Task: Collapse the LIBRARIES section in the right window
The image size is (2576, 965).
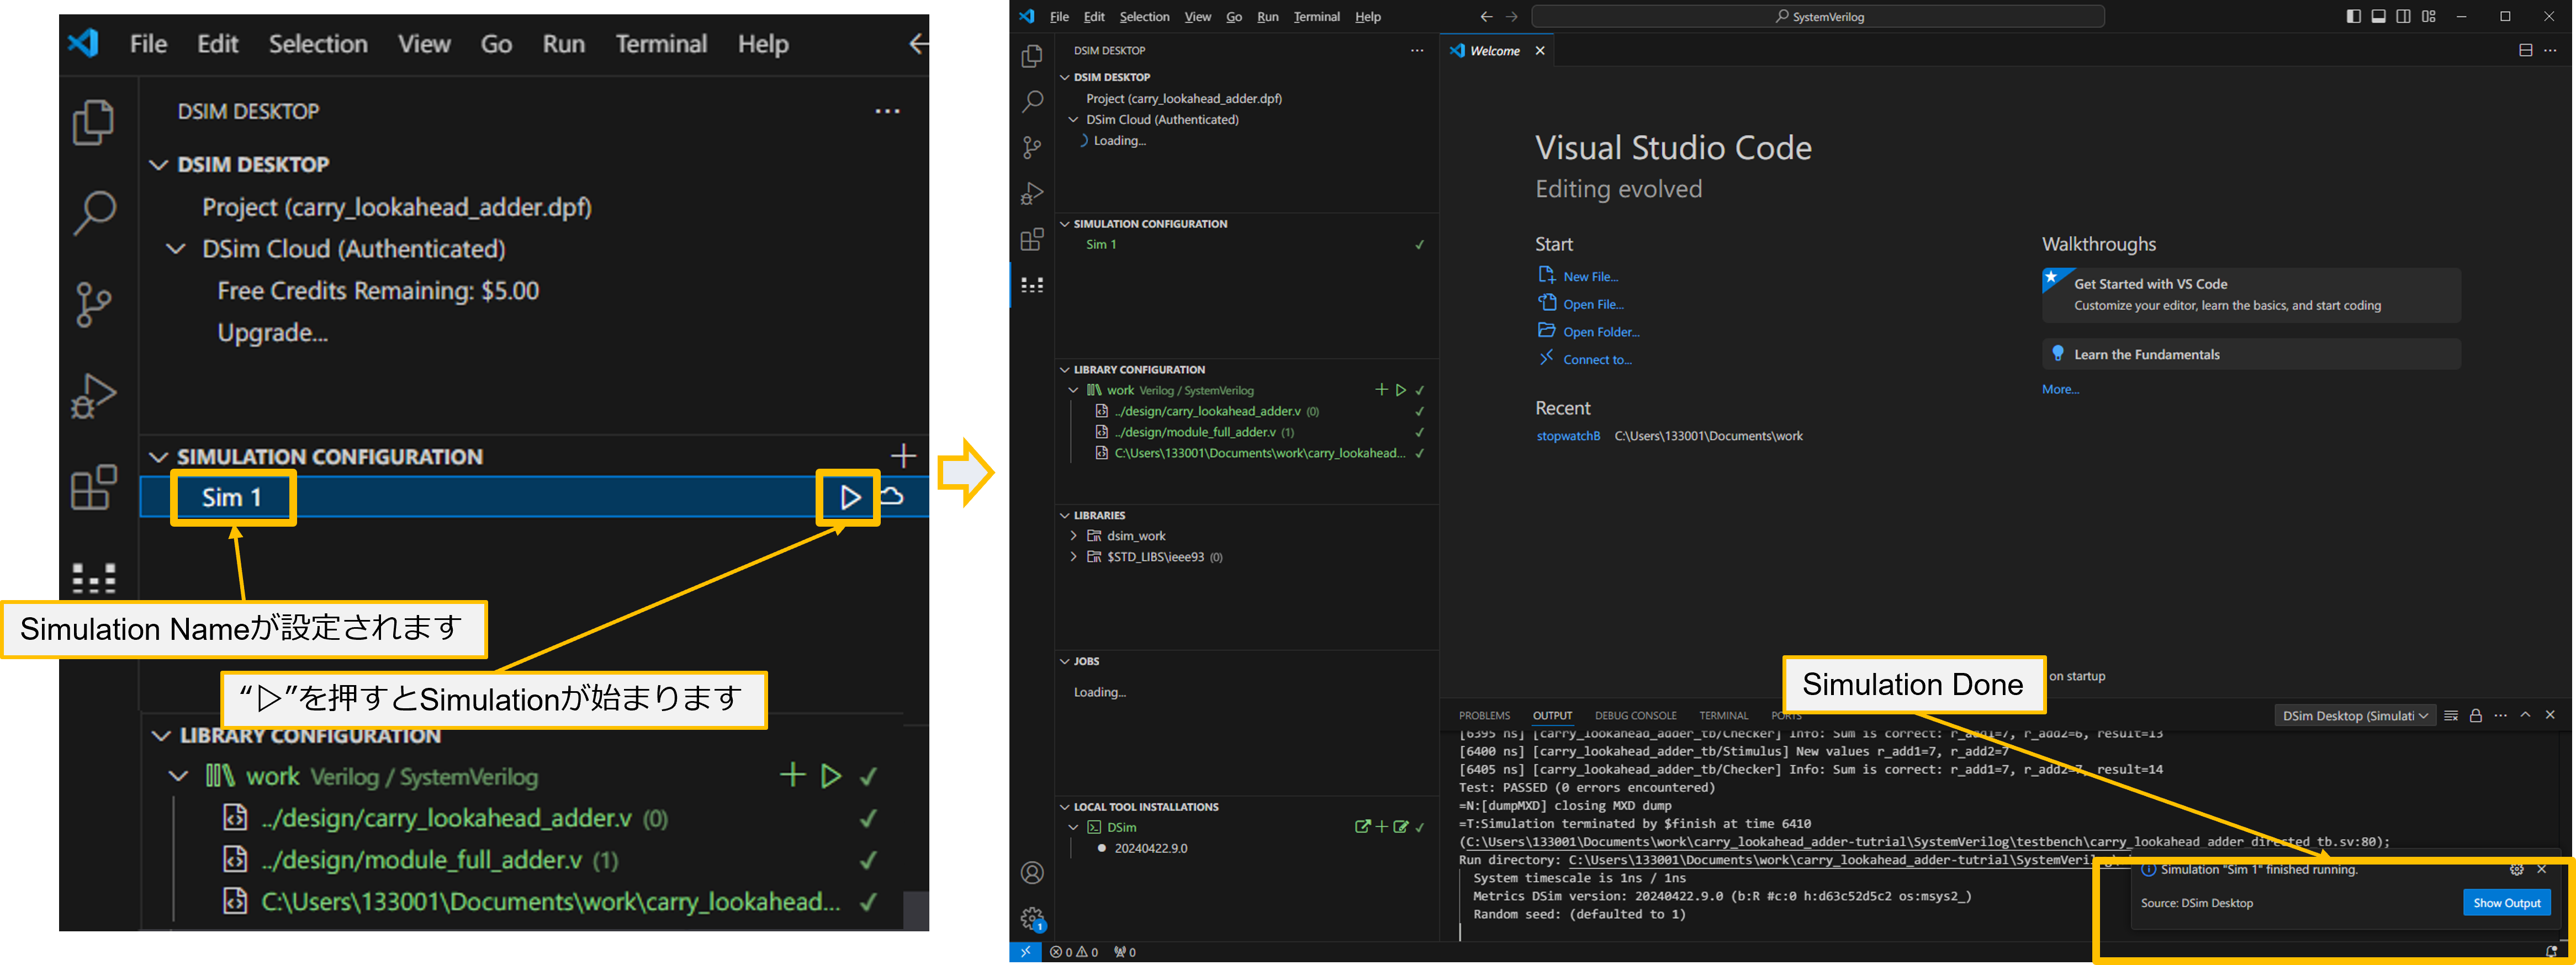Action: tap(1065, 515)
